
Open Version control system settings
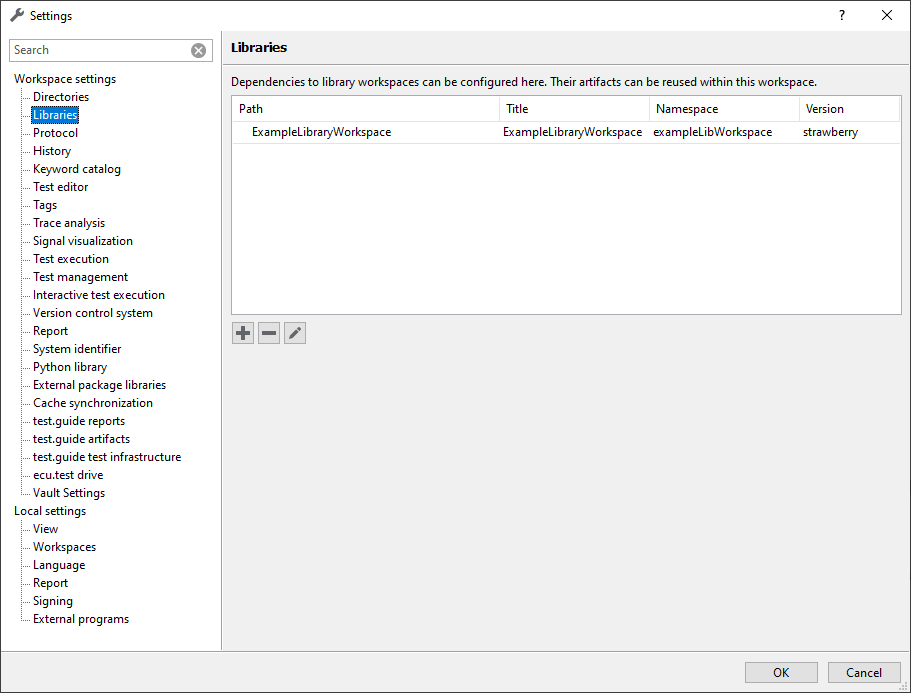(93, 313)
